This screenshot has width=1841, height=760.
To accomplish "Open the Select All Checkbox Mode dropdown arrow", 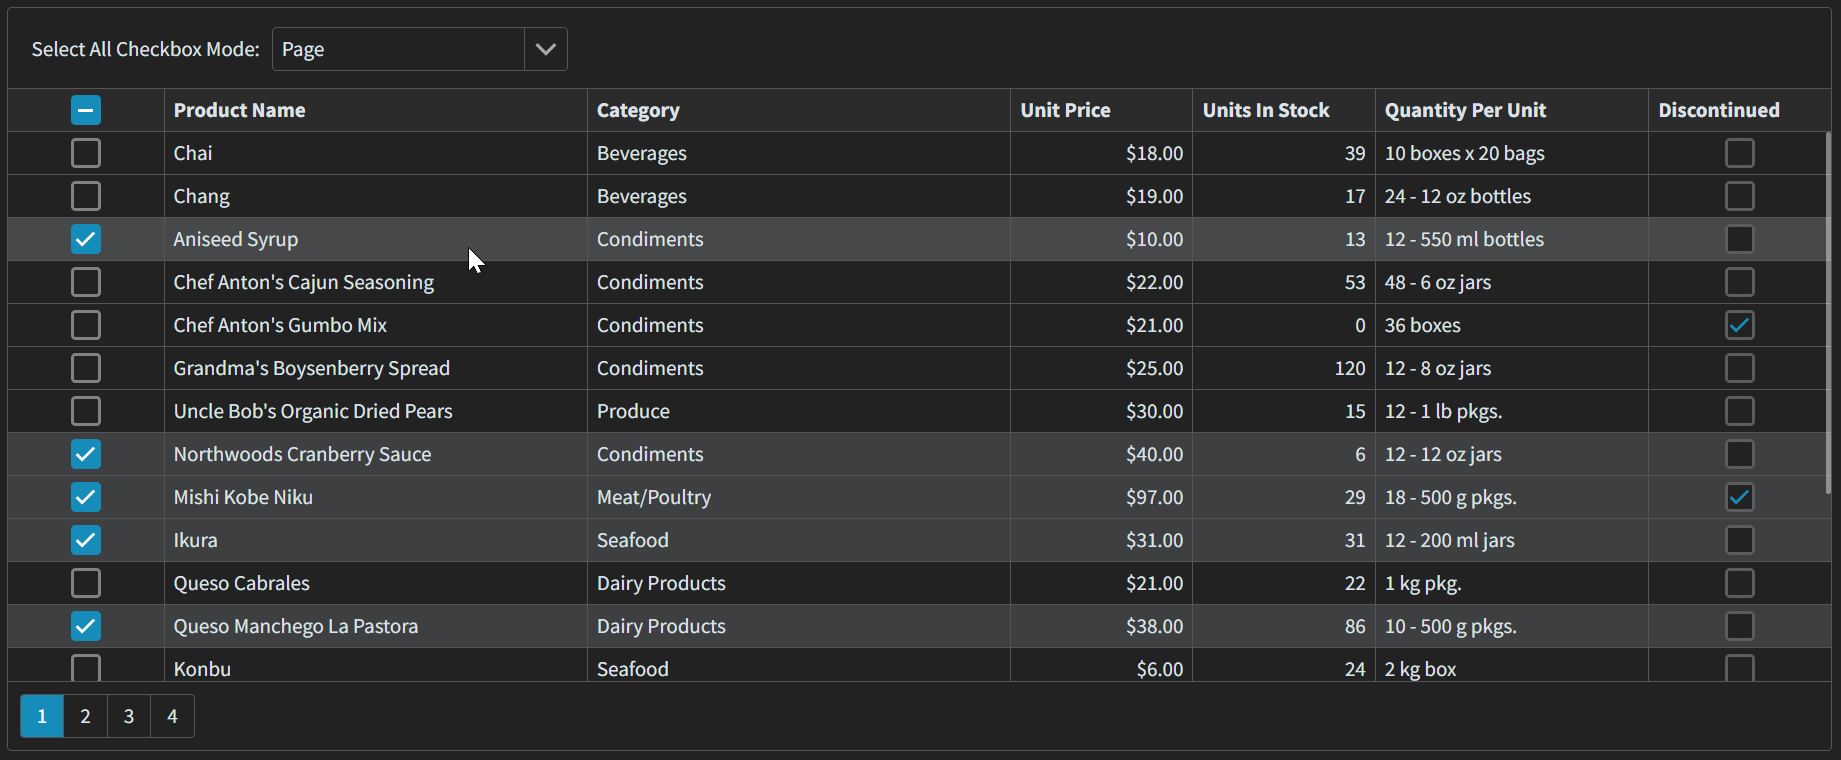I will pyautogui.click(x=545, y=49).
